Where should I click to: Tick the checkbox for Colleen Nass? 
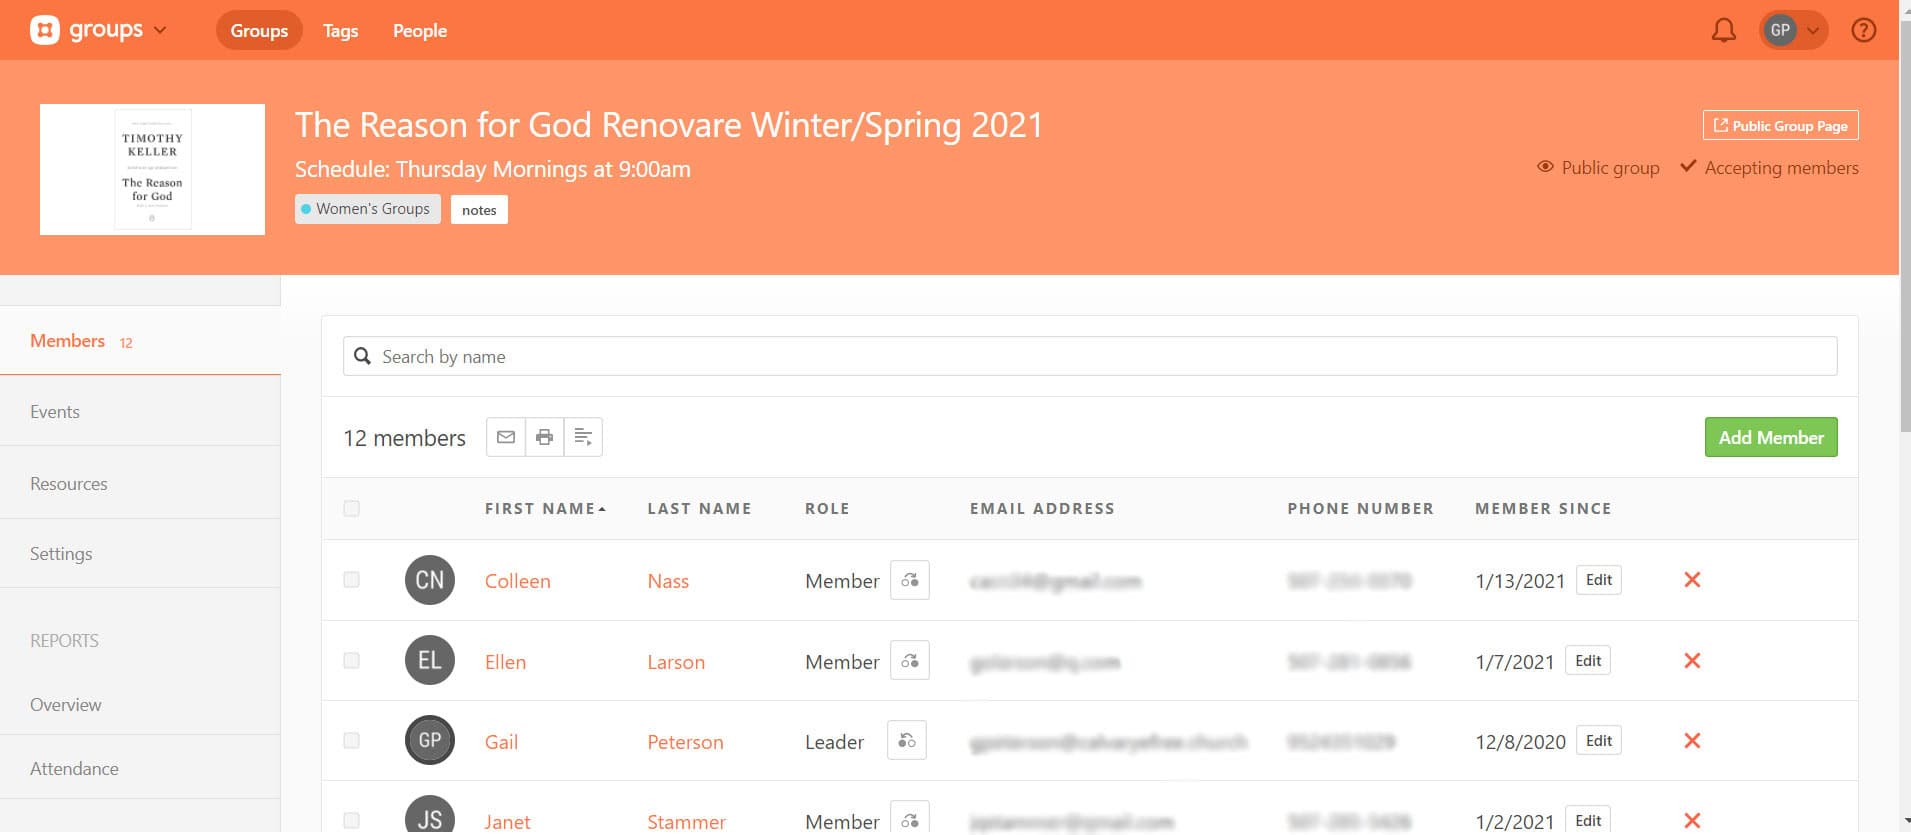pos(351,580)
